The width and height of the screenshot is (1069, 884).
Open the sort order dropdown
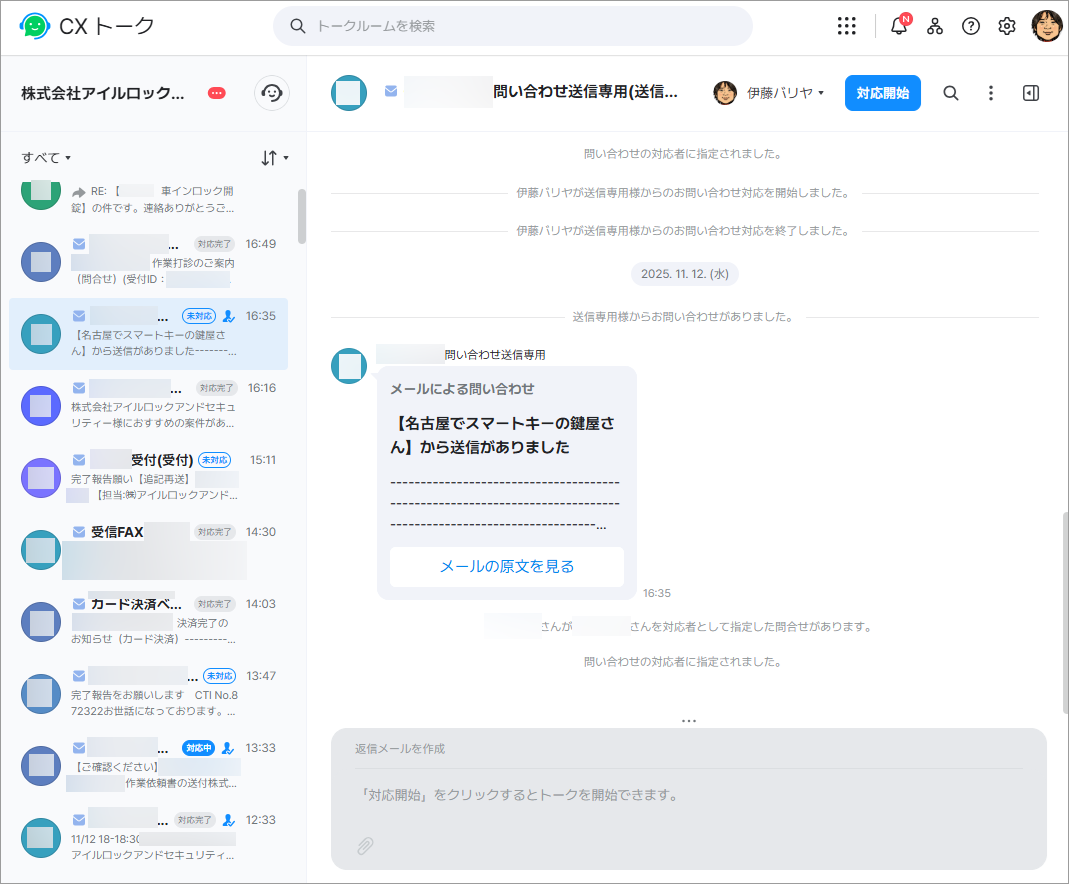coord(274,158)
